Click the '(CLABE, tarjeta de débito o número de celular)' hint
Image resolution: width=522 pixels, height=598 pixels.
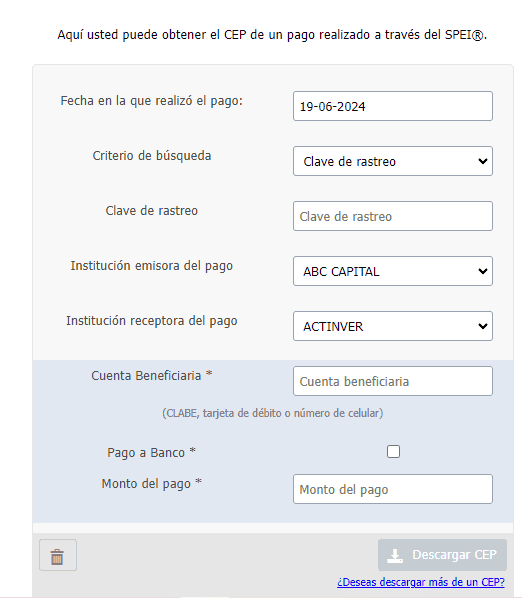tap(273, 413)
